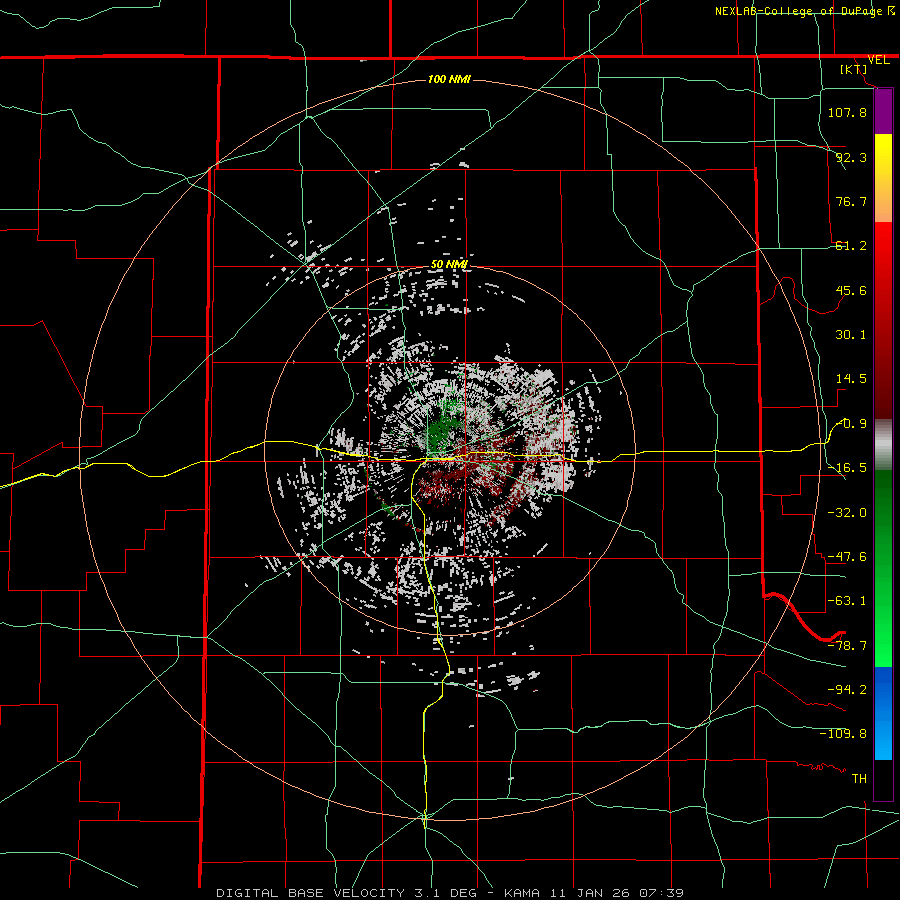The height and width of the screenshot is (900, 900).
Task: Click the -109.8 velocity scale value
Action: 843,734
